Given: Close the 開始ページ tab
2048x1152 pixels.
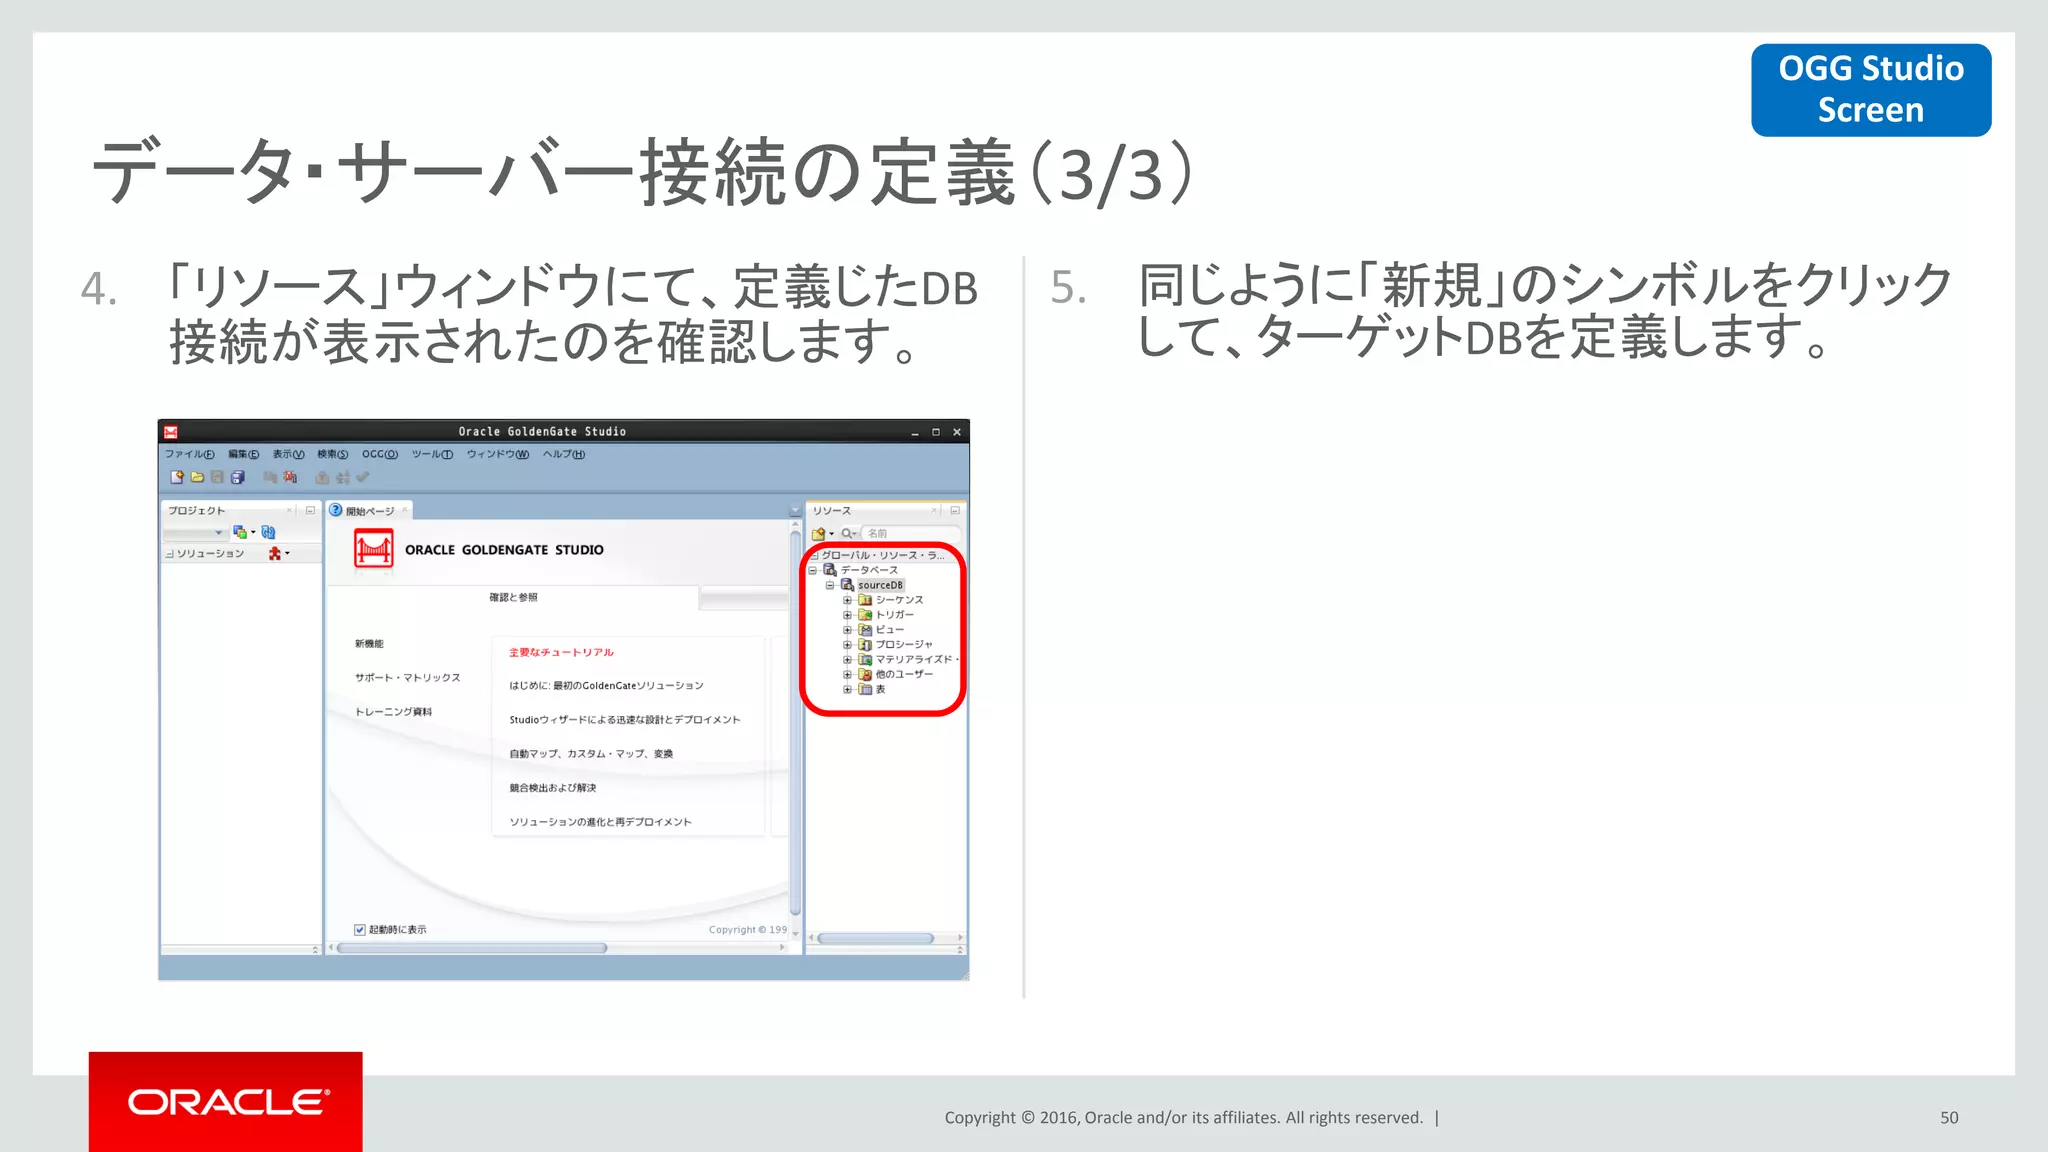Looking at the screenshot, I should (405, 510).
